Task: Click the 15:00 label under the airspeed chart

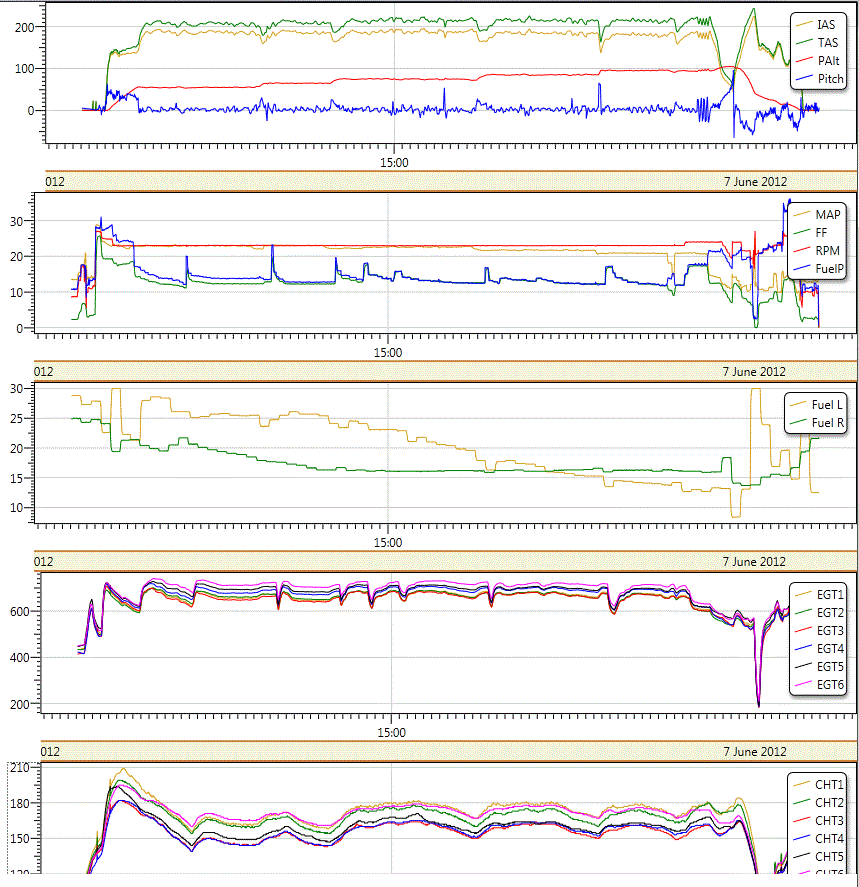Action: [394, 163]
